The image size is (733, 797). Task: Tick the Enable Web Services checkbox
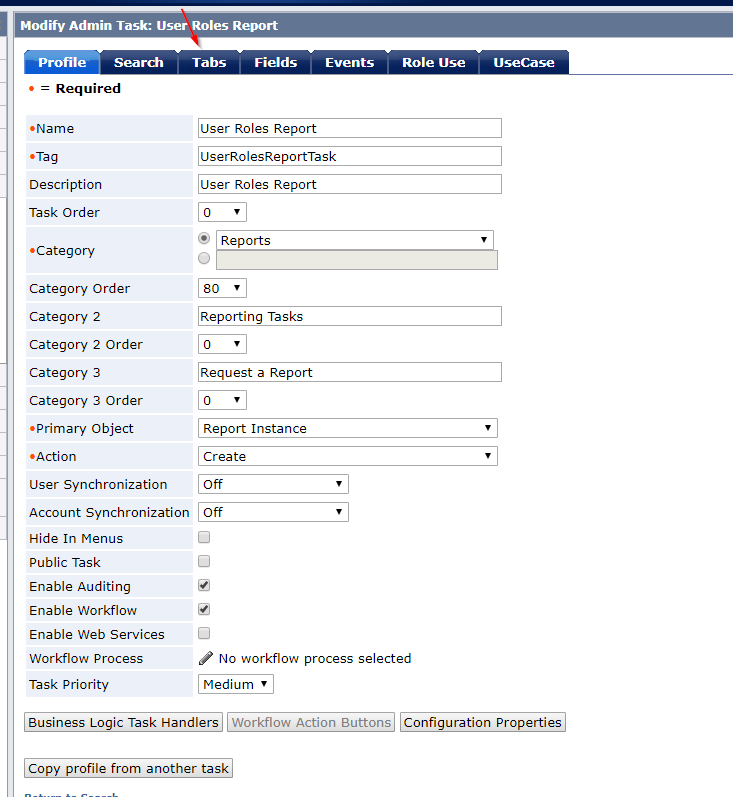pos(204,633)
